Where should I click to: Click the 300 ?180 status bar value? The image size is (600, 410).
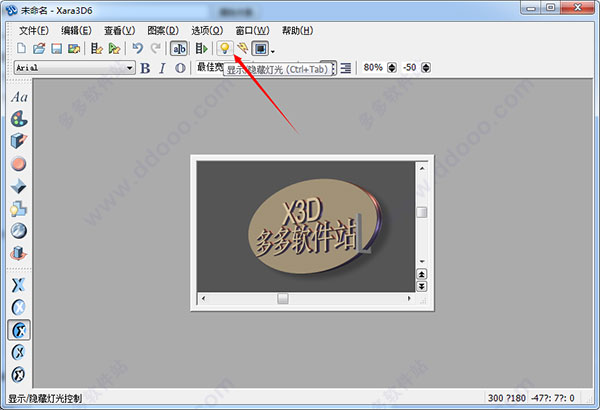[x=507, y=398]
